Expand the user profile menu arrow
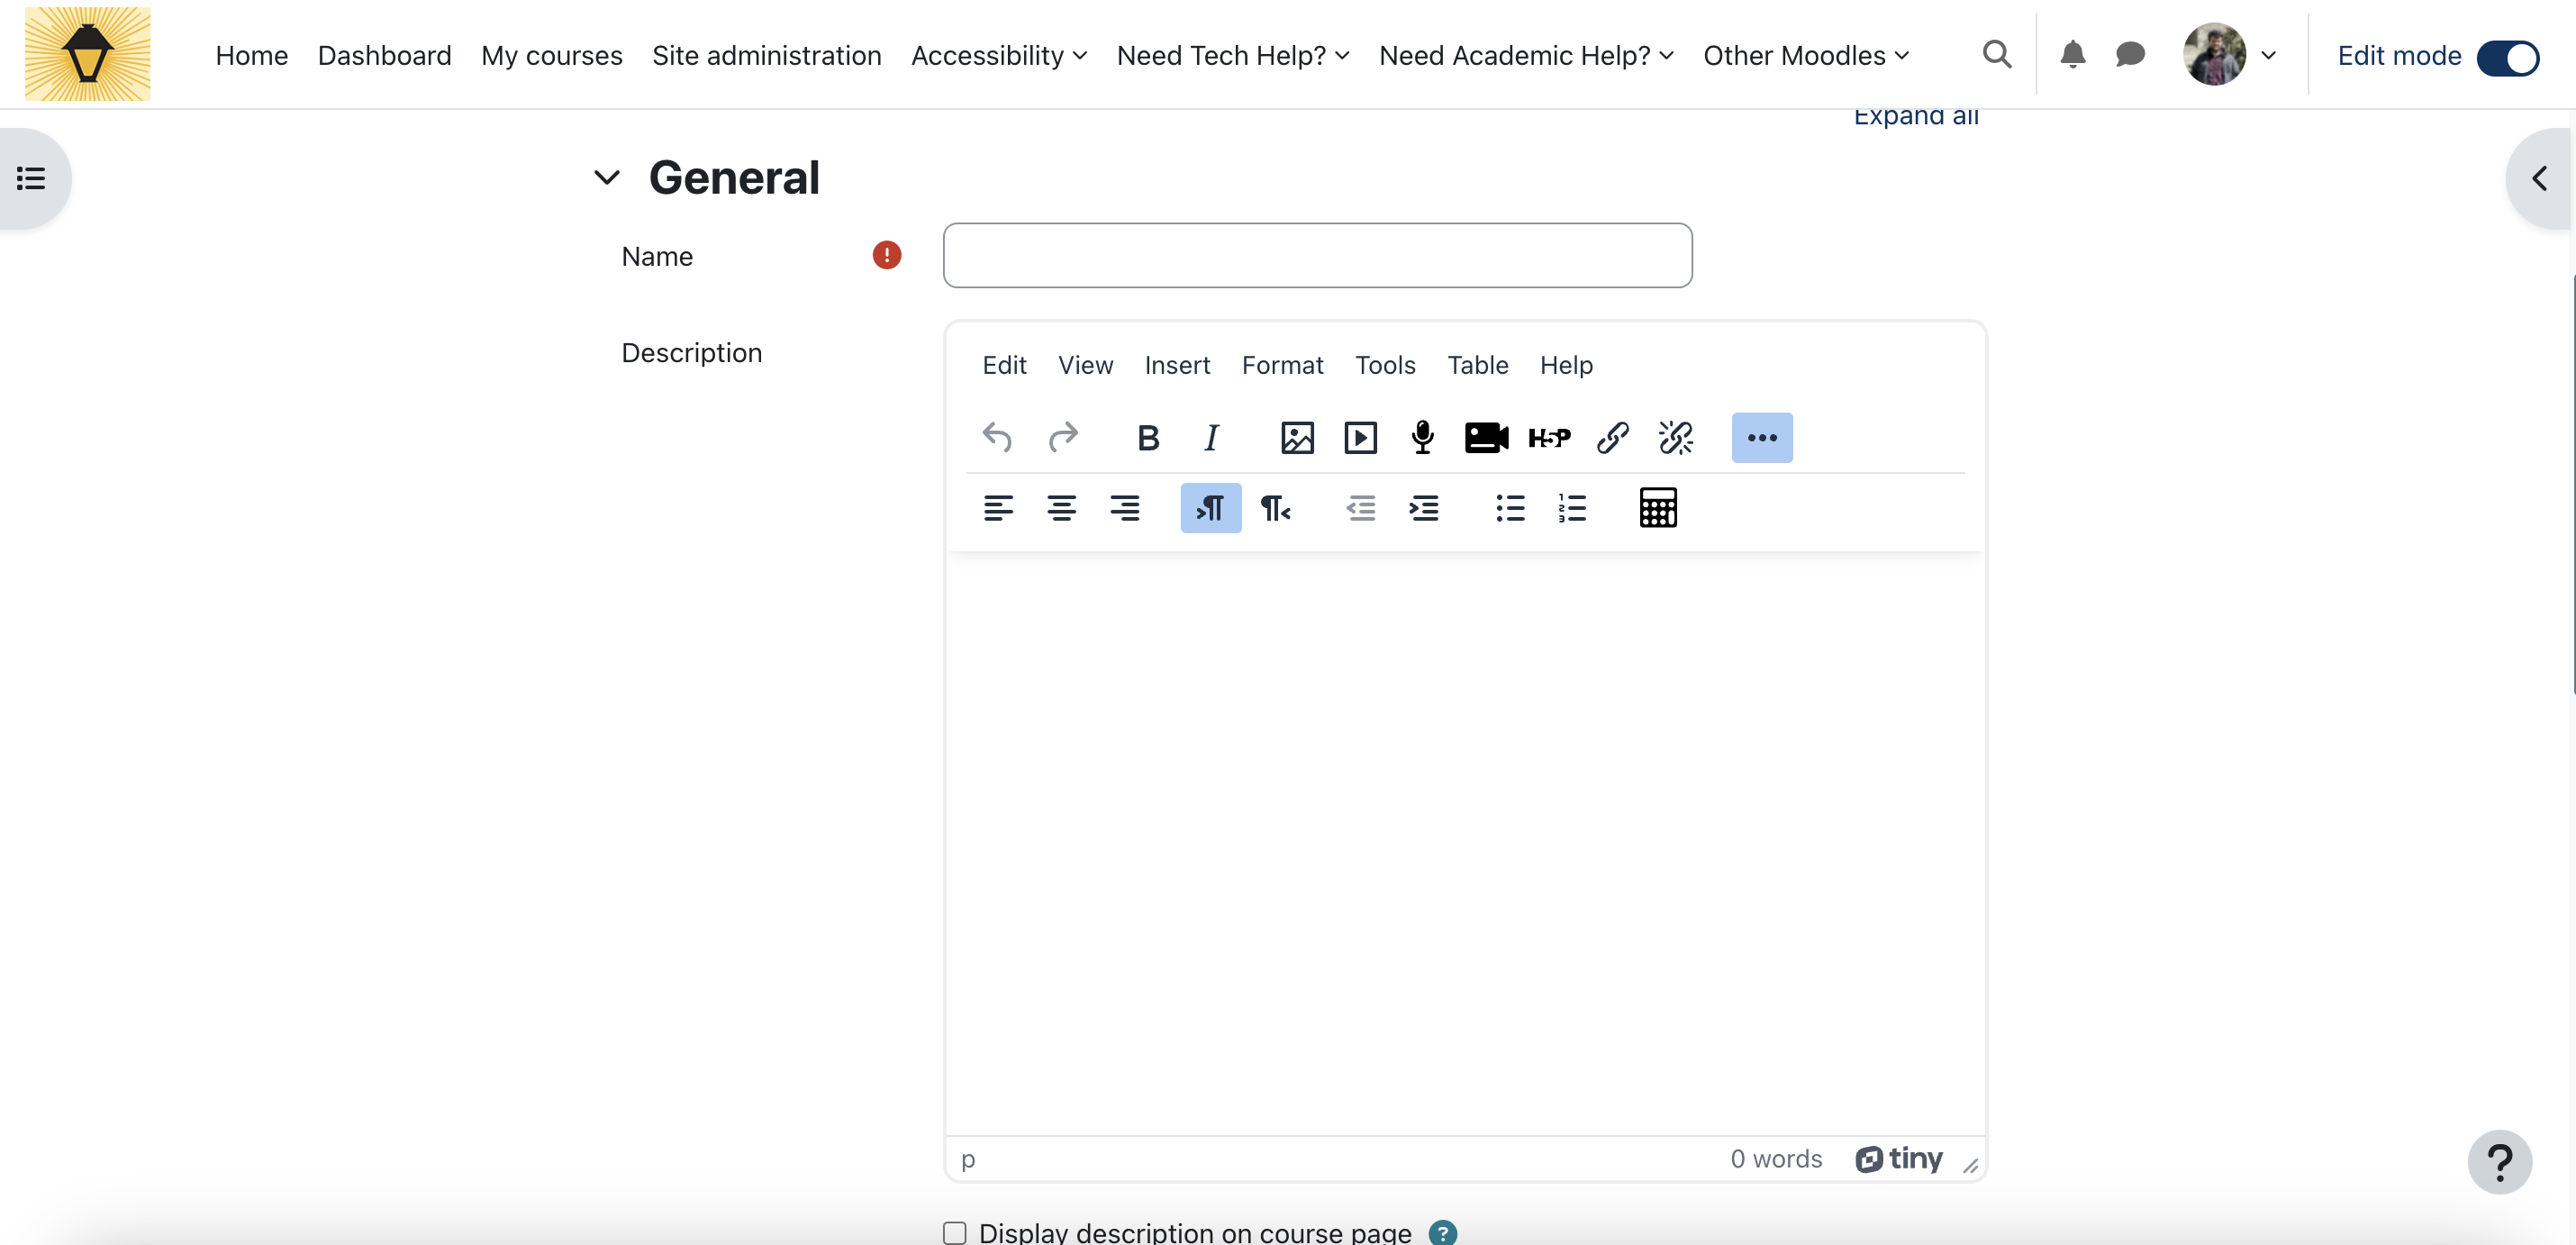 coord(2268,55)
